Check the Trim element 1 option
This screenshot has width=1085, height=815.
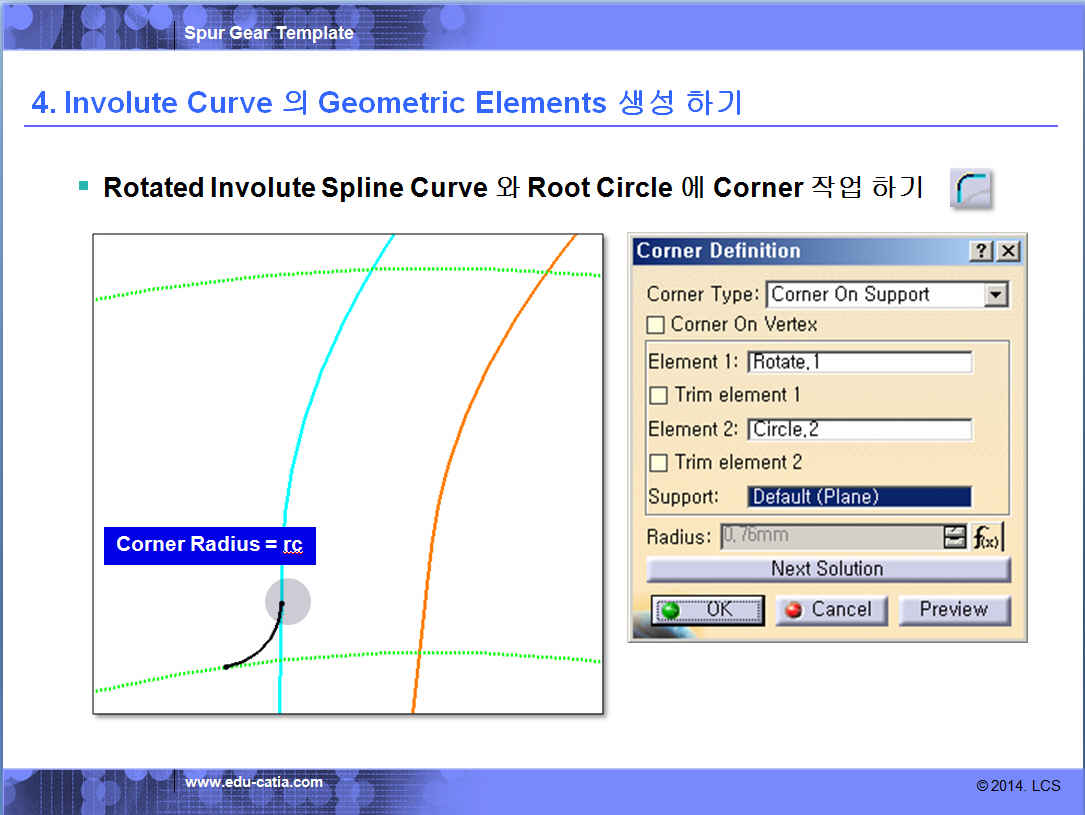click(x=658, y=395)
